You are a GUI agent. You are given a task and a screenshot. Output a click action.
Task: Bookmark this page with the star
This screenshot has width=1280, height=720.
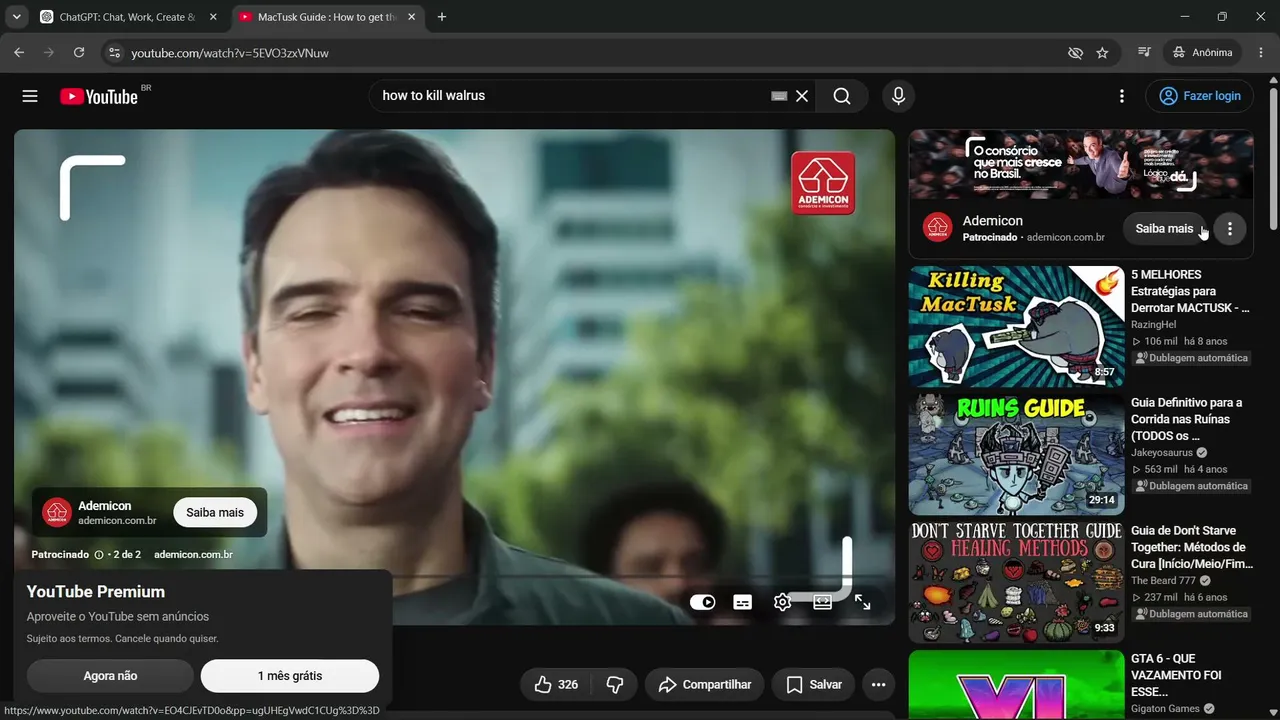1102,52
